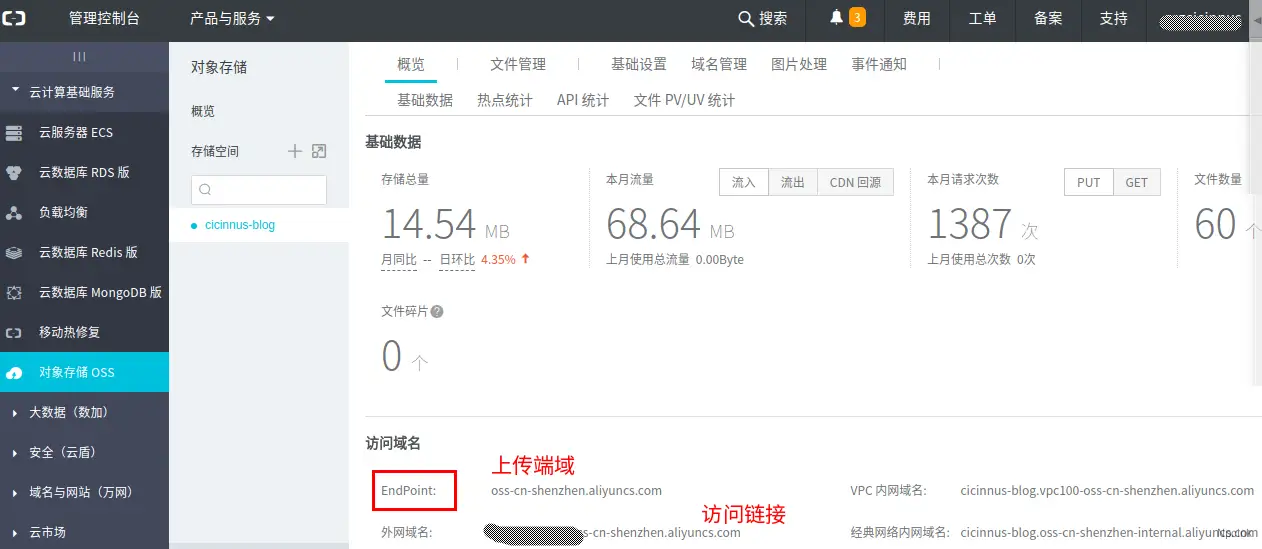
Task: Switch traffic view to CDN 回源
Action: (x=855, y=182)
